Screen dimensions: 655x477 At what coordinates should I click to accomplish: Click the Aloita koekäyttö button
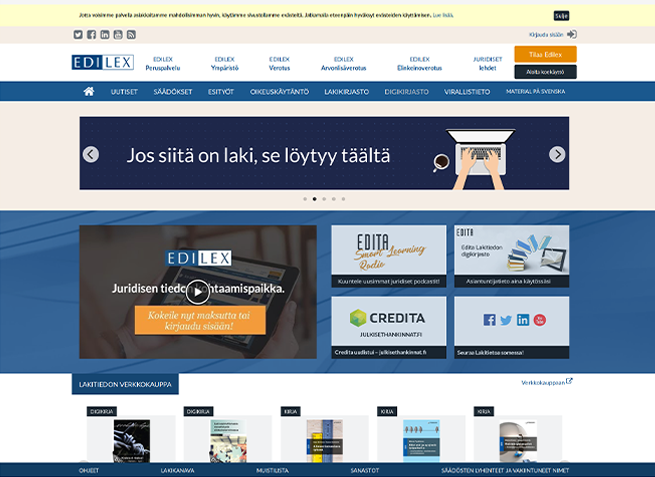coord(546,72)
